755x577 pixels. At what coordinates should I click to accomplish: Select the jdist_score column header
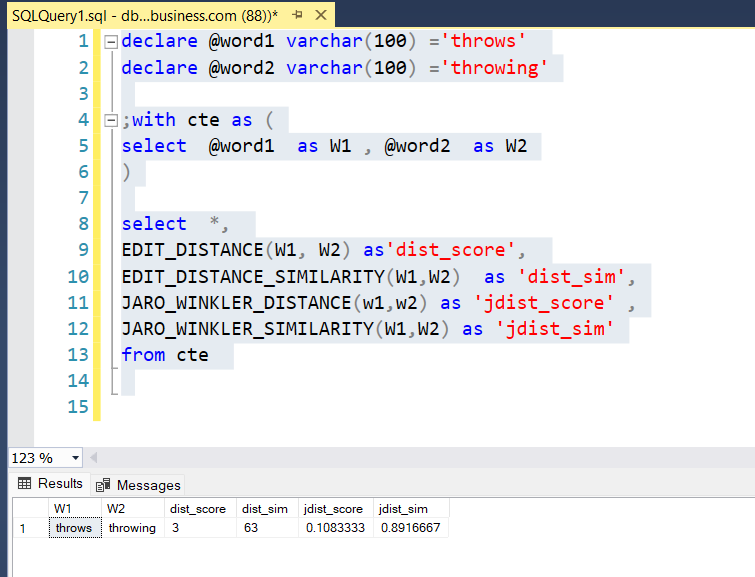pyautogui.click(x=336, y=509)
